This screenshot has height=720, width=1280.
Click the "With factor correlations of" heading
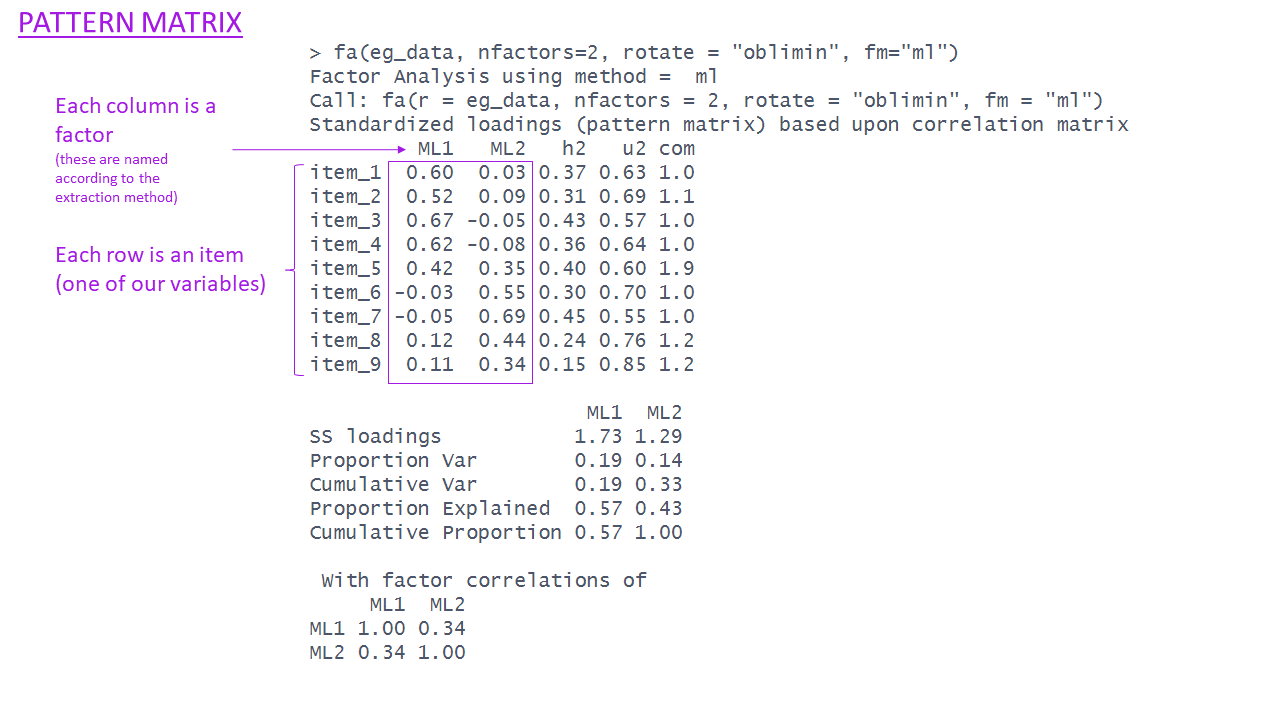484,581
